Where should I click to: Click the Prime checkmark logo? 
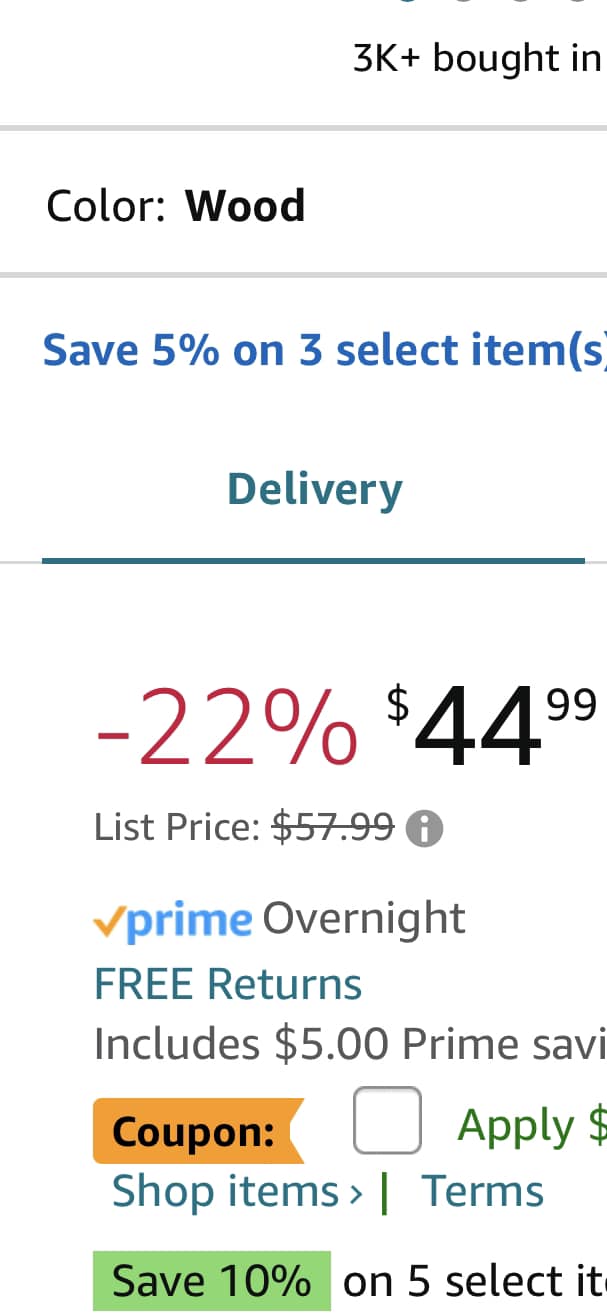(173, 920)
